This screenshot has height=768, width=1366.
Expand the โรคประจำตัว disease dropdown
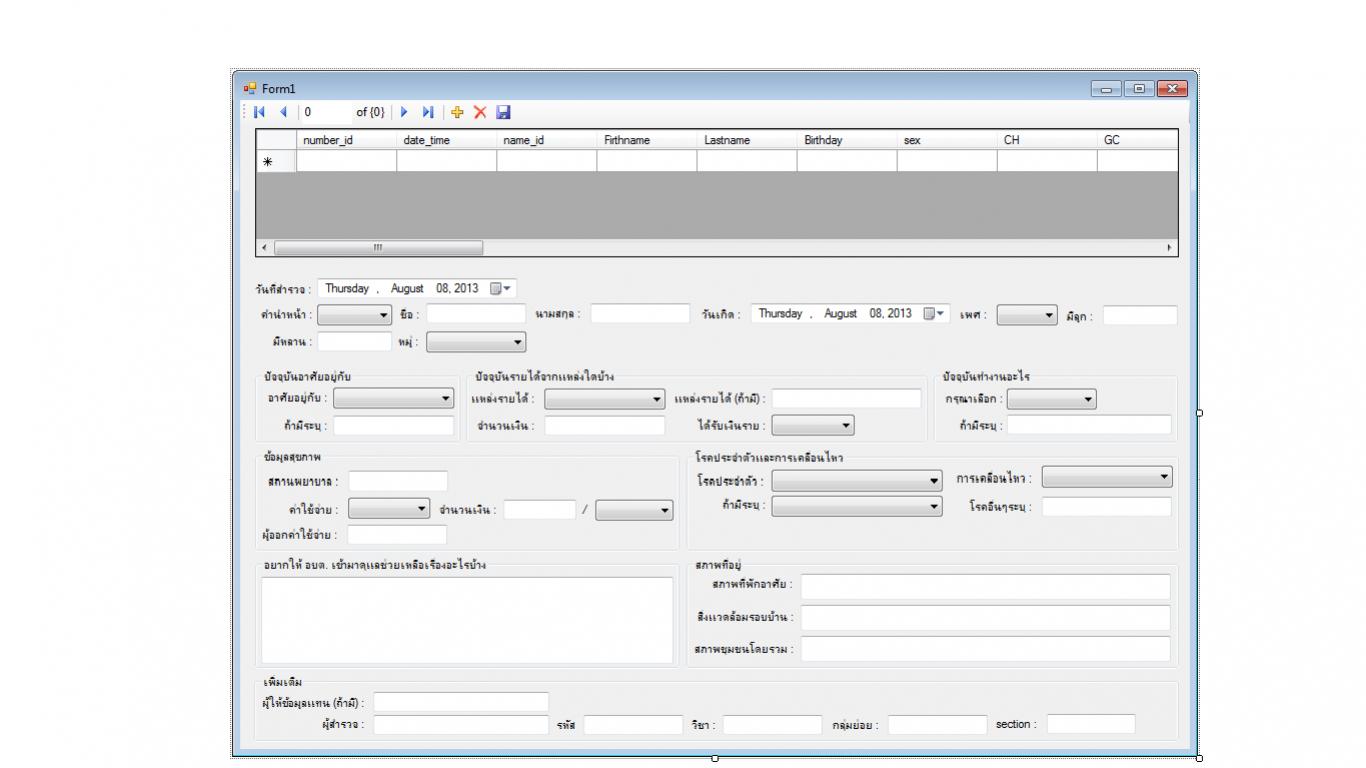857,481
